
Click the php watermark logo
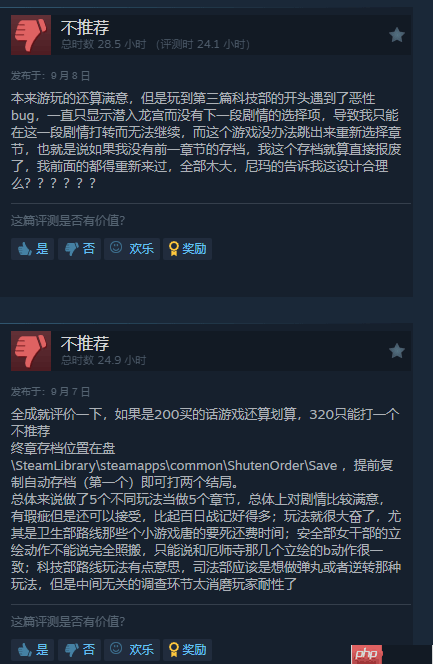(366, 654)
